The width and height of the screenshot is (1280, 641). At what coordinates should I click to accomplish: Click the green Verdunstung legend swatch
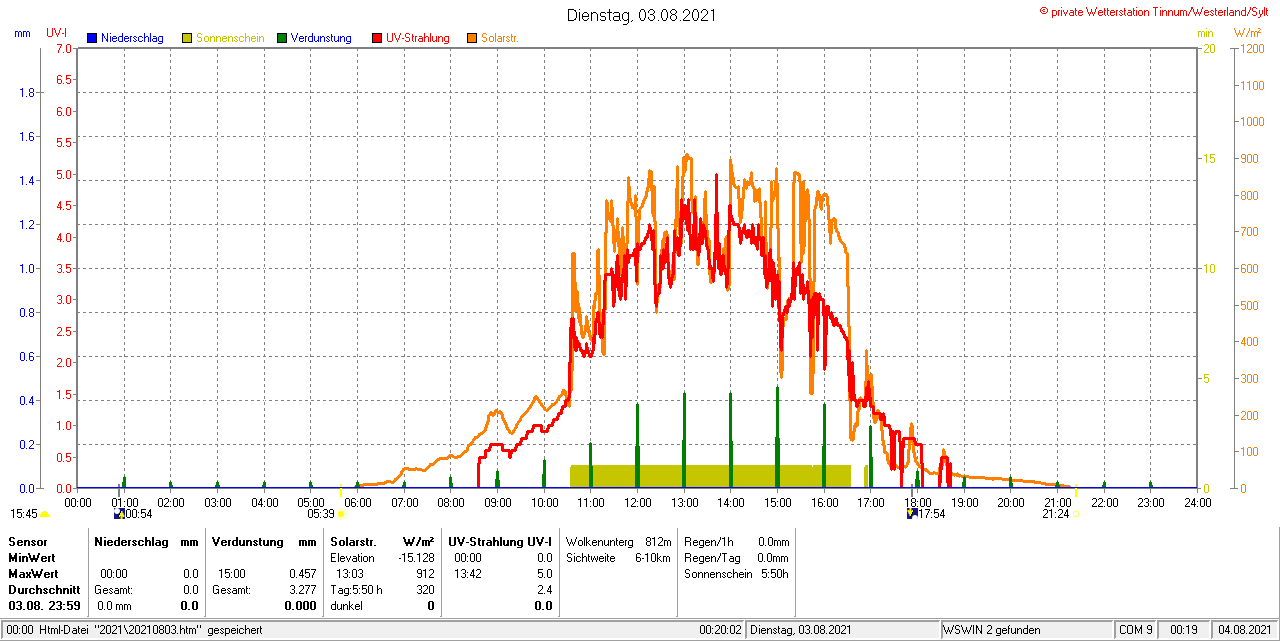coord(282,38)
